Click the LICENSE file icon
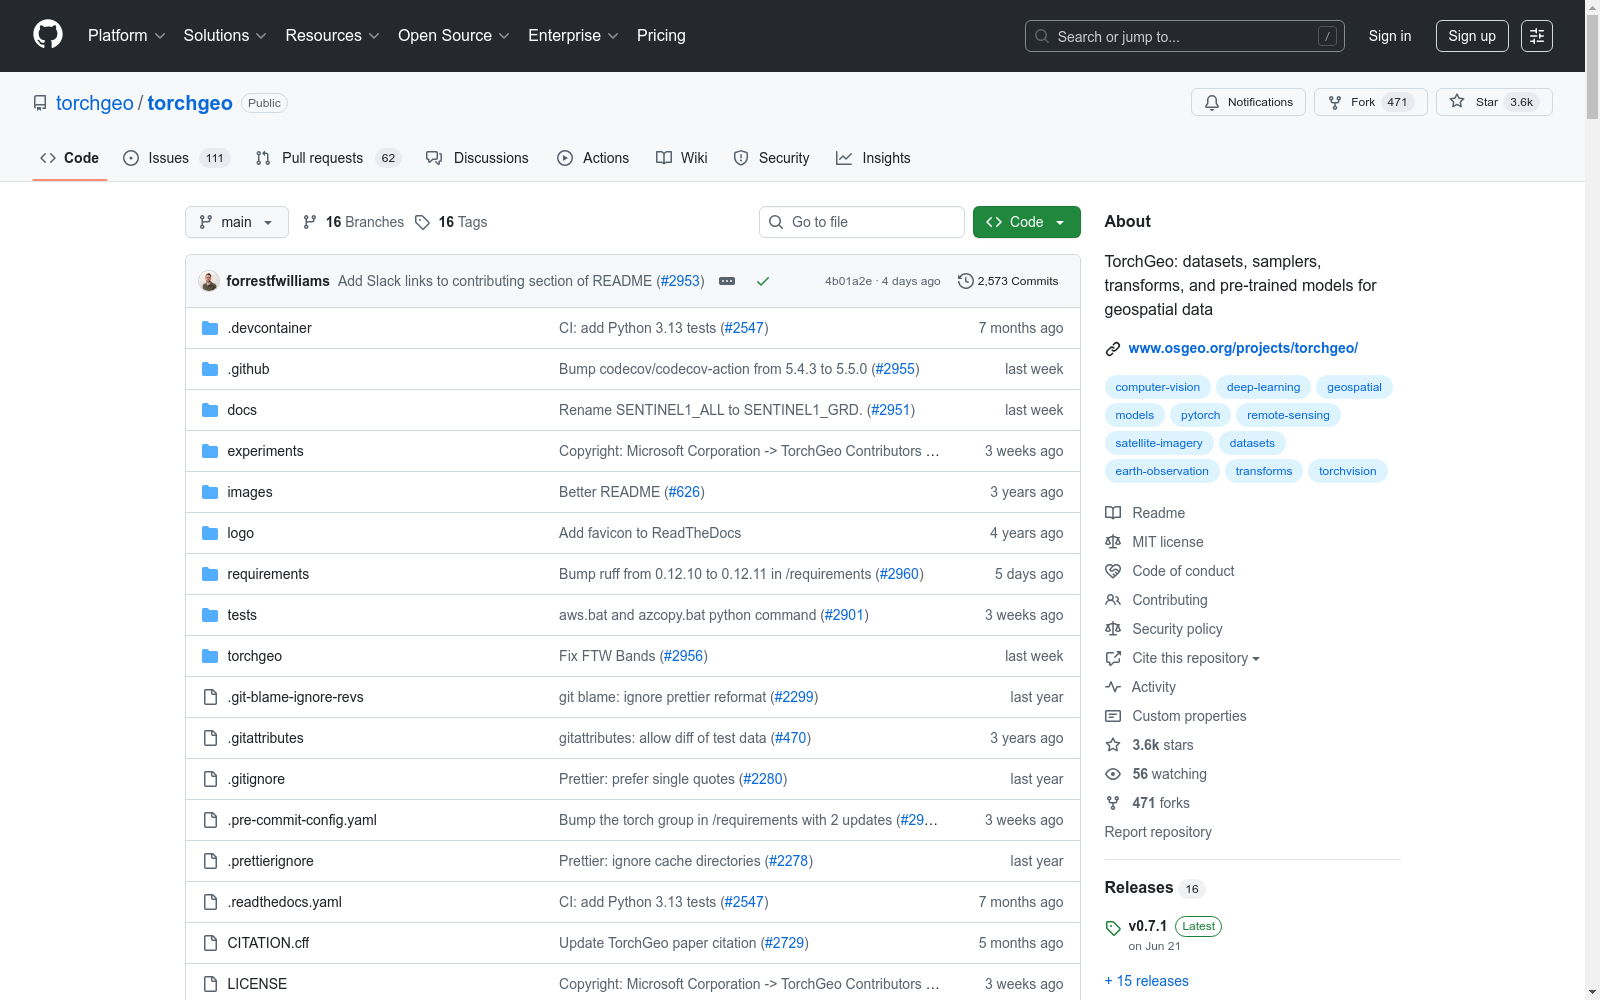This screenshot has height=1000, width=1600. click(x=210, y=984)
